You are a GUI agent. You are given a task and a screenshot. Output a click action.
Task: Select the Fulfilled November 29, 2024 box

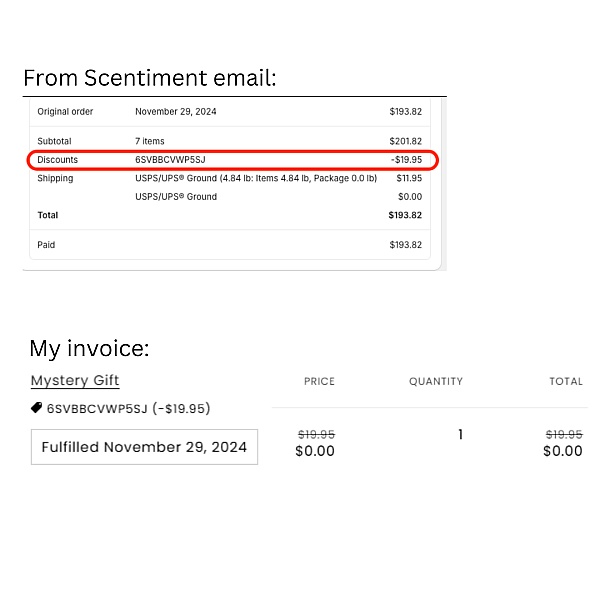coord(144,447)
